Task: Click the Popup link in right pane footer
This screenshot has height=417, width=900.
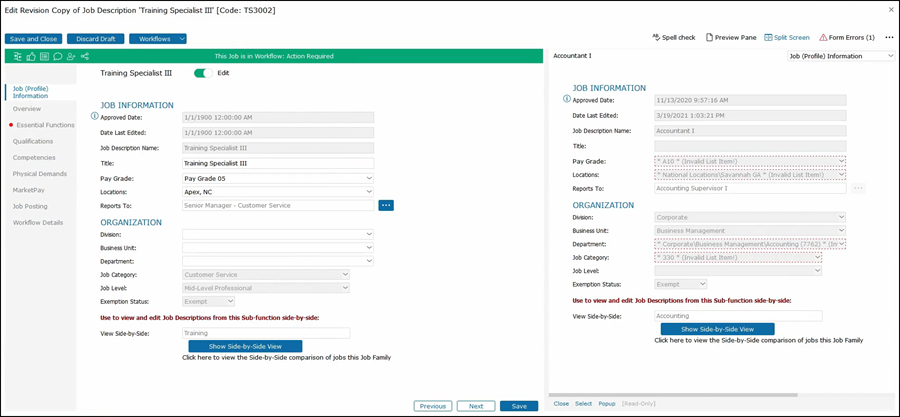Action: [x=607, y=403]
